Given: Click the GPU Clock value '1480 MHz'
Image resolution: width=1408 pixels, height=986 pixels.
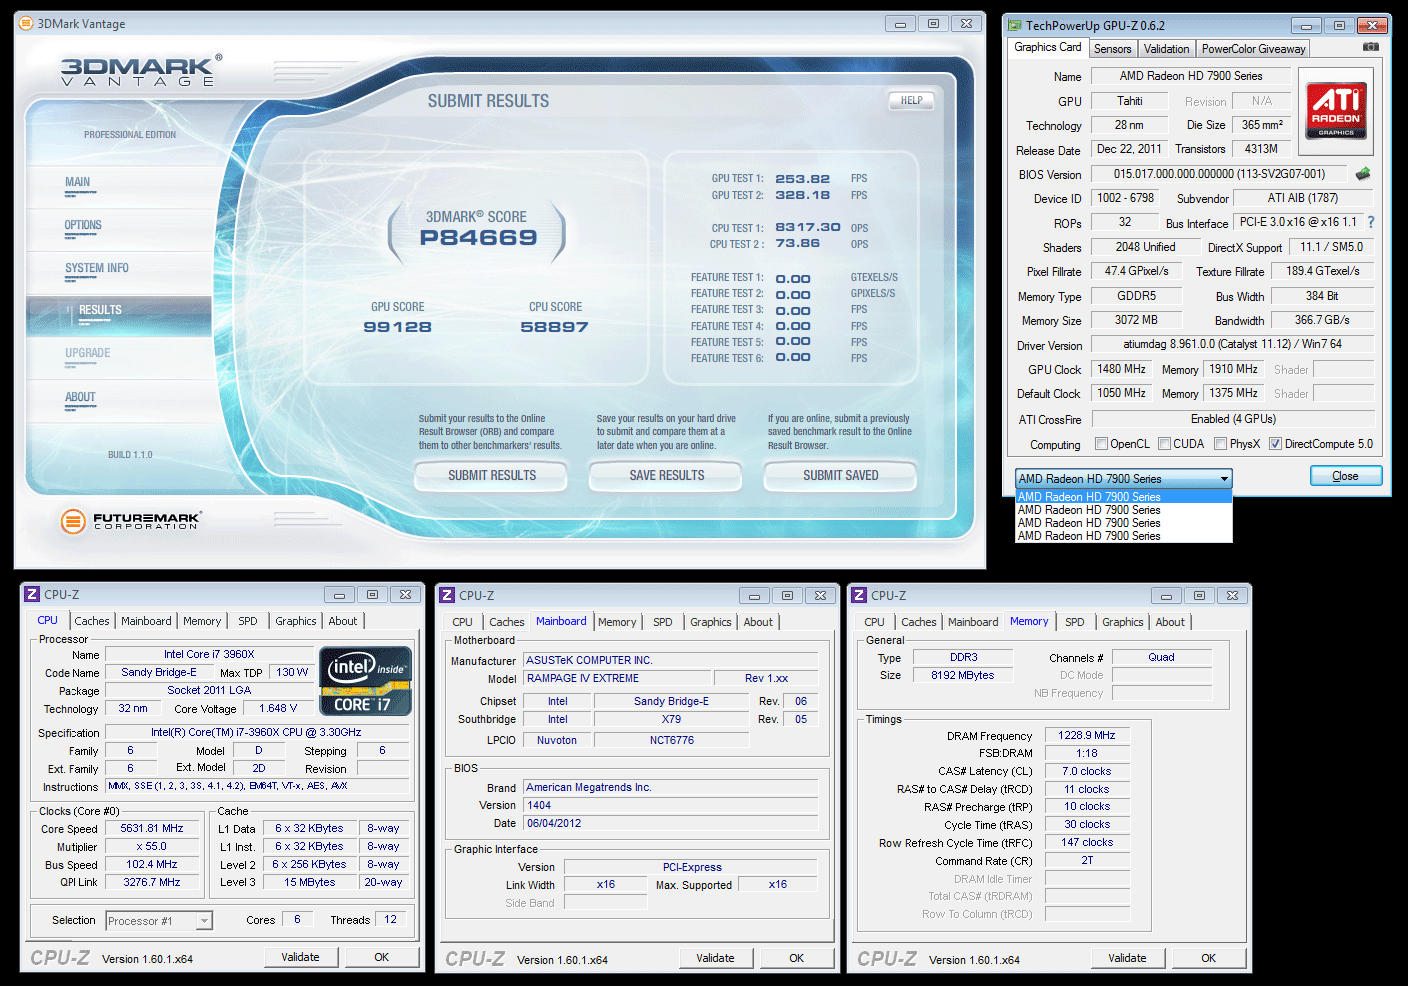Looking at the screenshot, I should [x=1122, y=369].
